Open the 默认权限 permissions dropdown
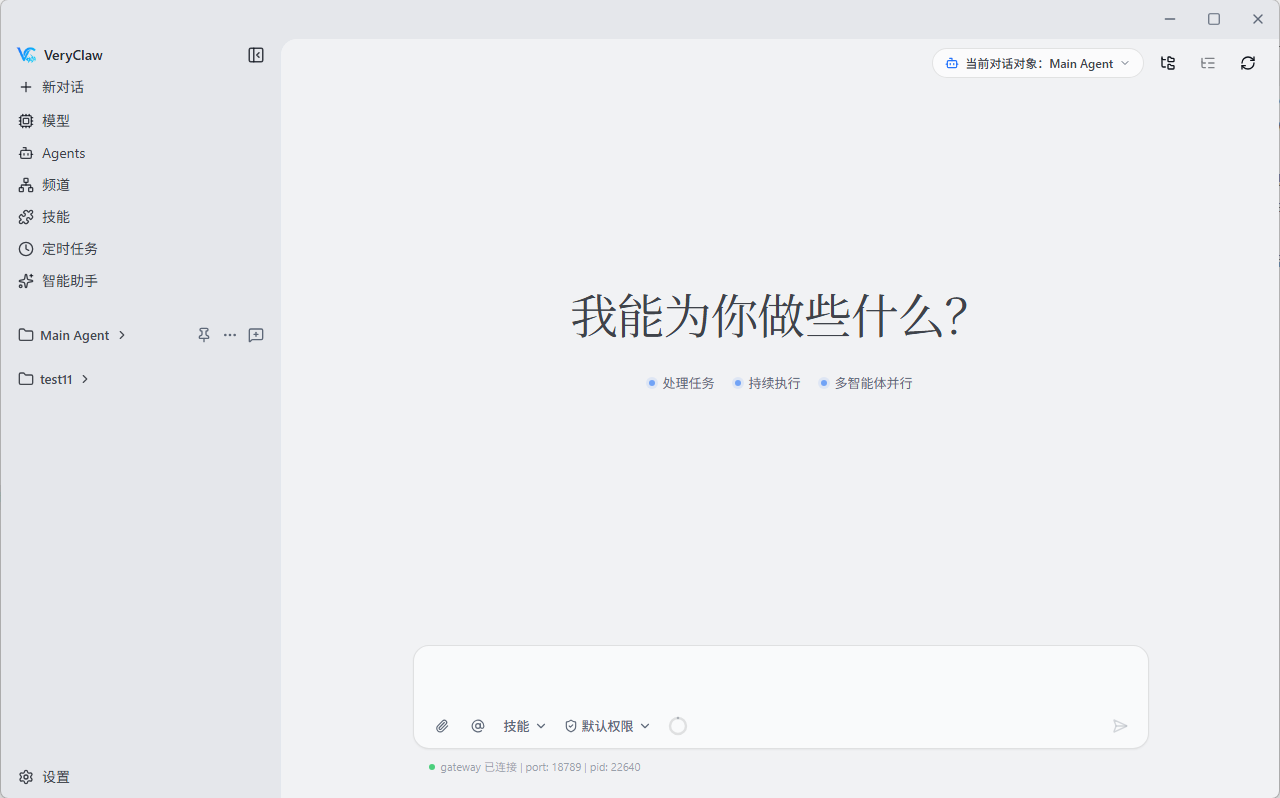This screenshot has width=1280, height=798. coord(607,726)
